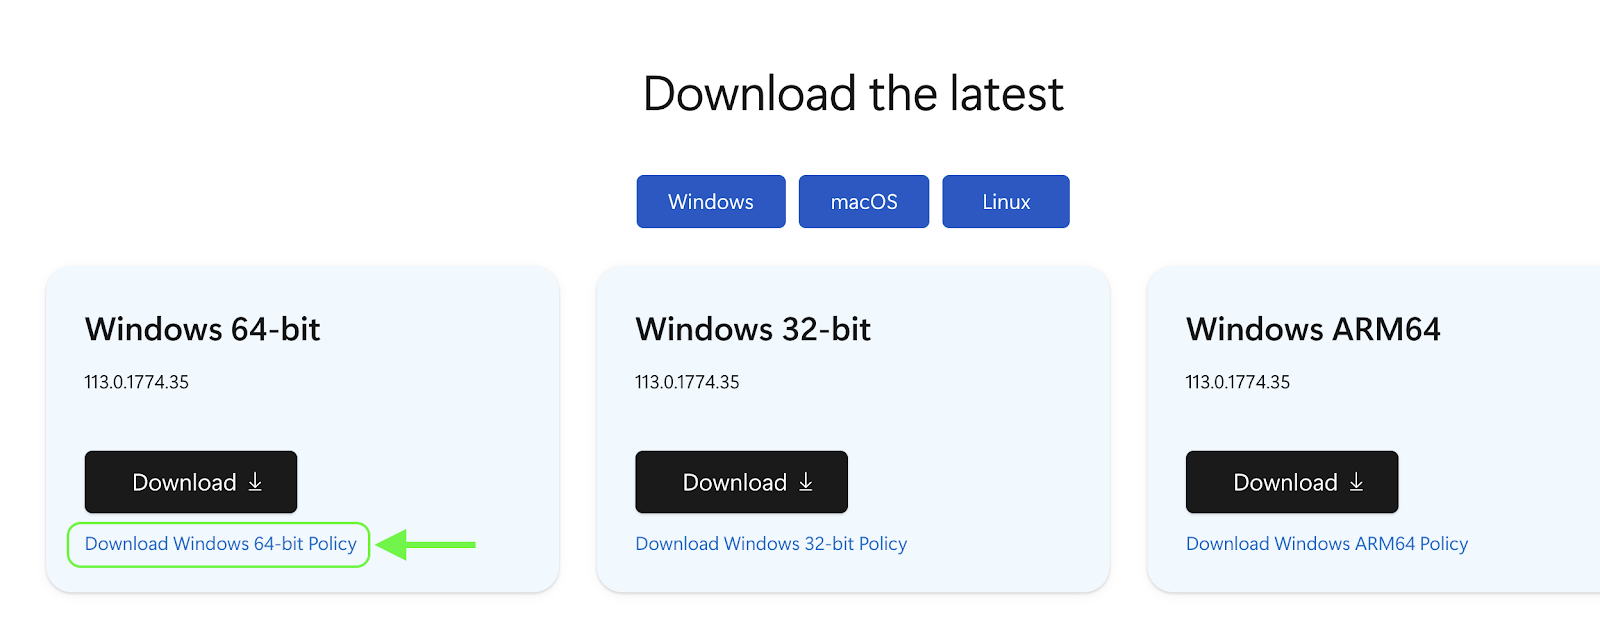Click the Windows ARM64 card heading

coord(1313,329)
